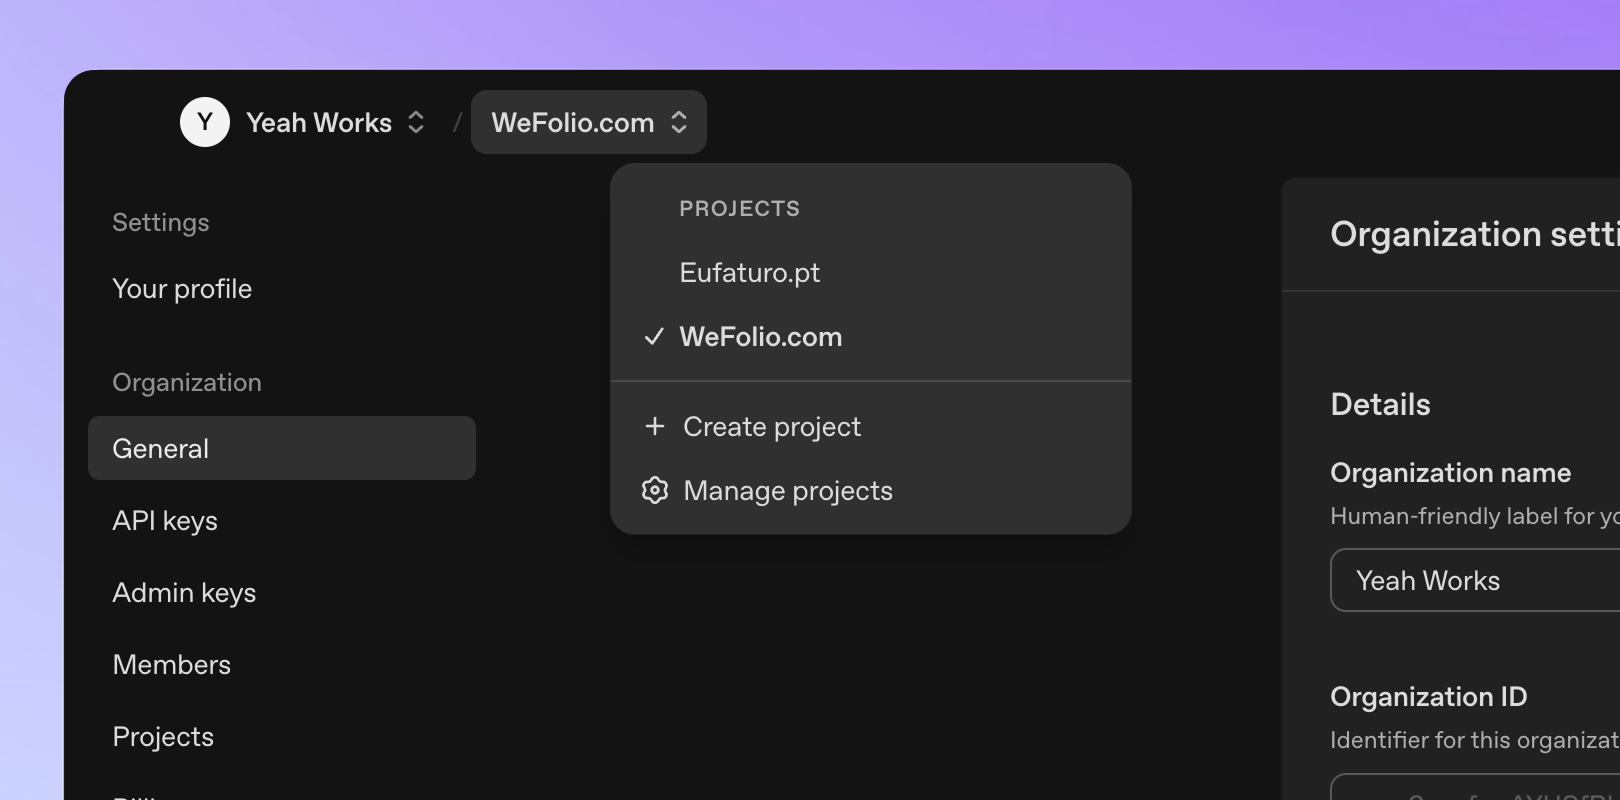Open the General organization settings
This screenshot has width=1620, height=800.
(x=161, y=448)
